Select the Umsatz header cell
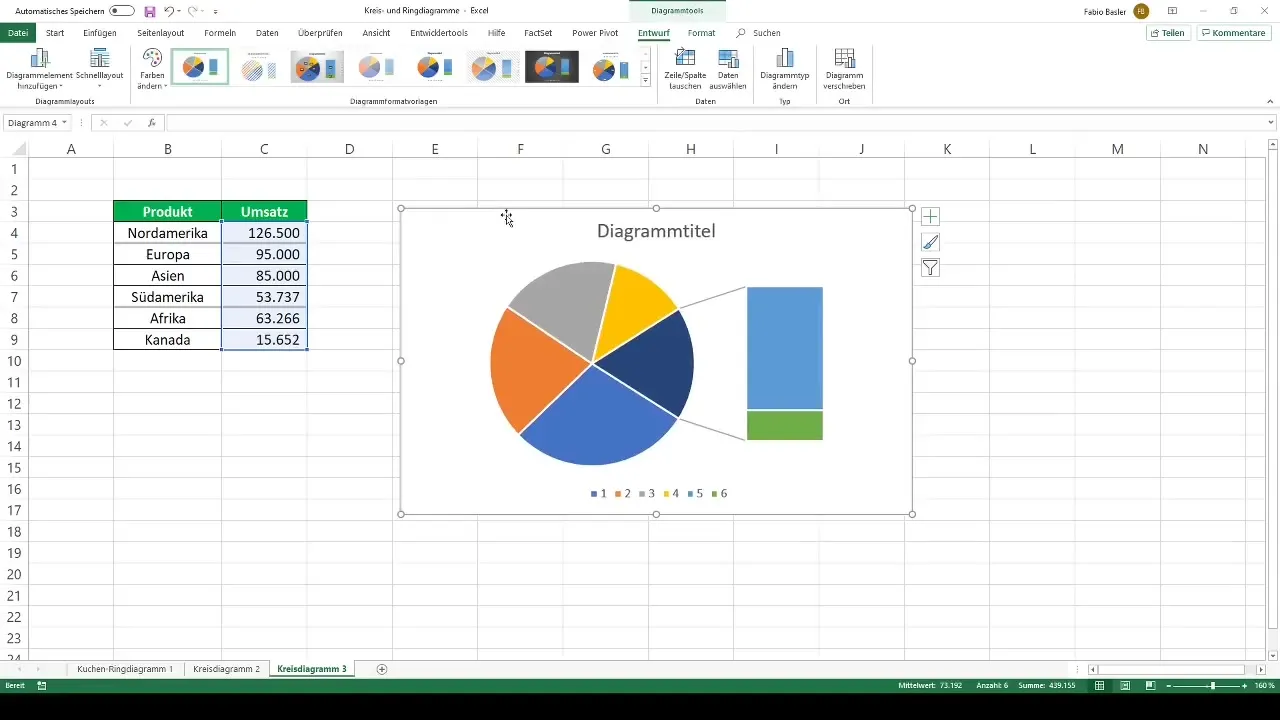The width and height of the screenshot is (1280, 720). click(264, 212)
